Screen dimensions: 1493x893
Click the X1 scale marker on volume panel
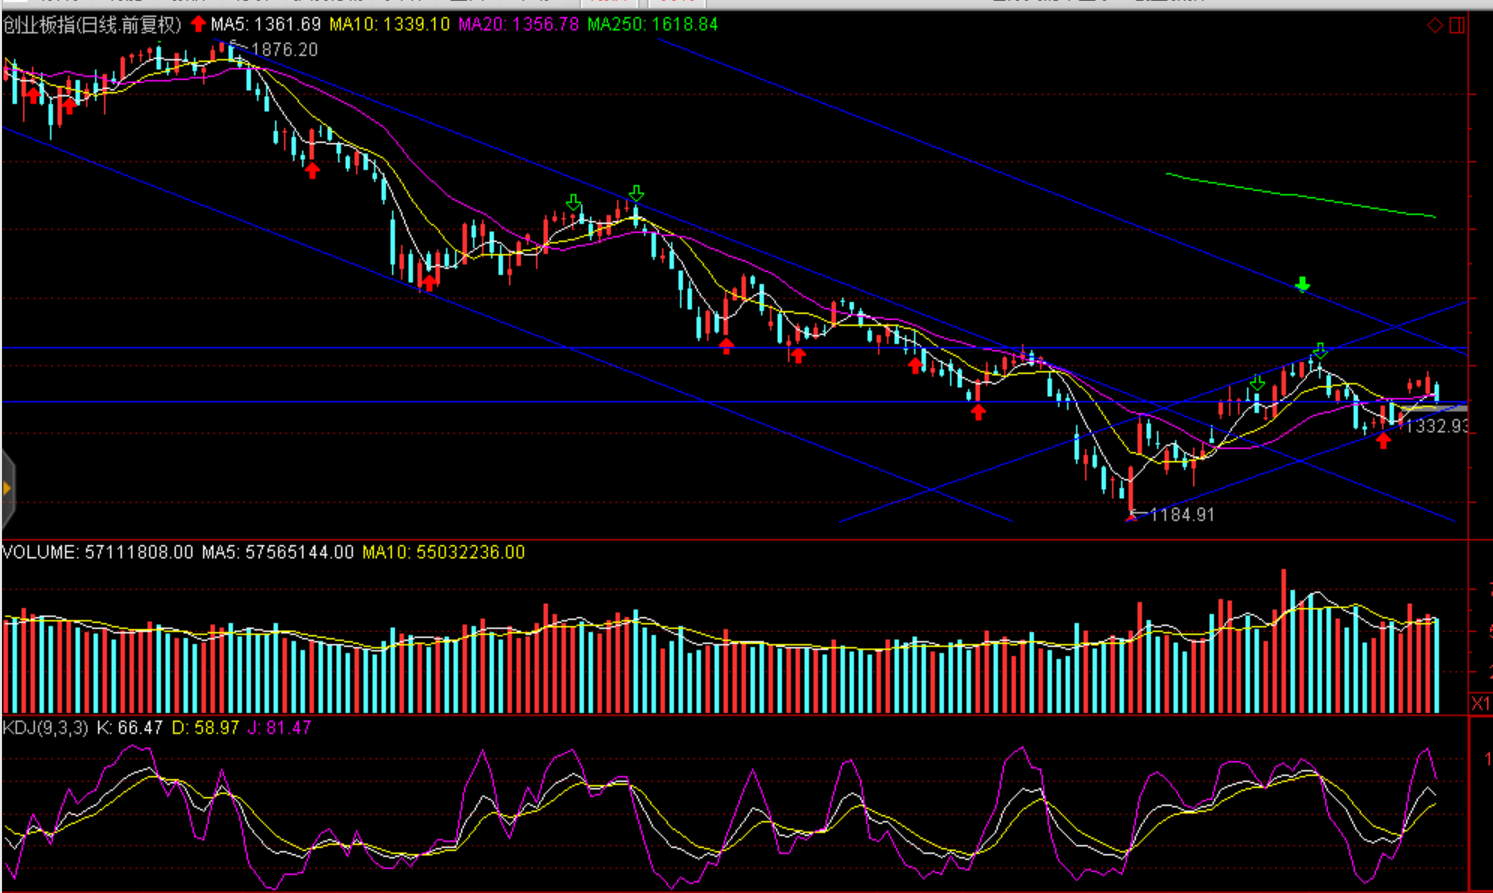1480,704
